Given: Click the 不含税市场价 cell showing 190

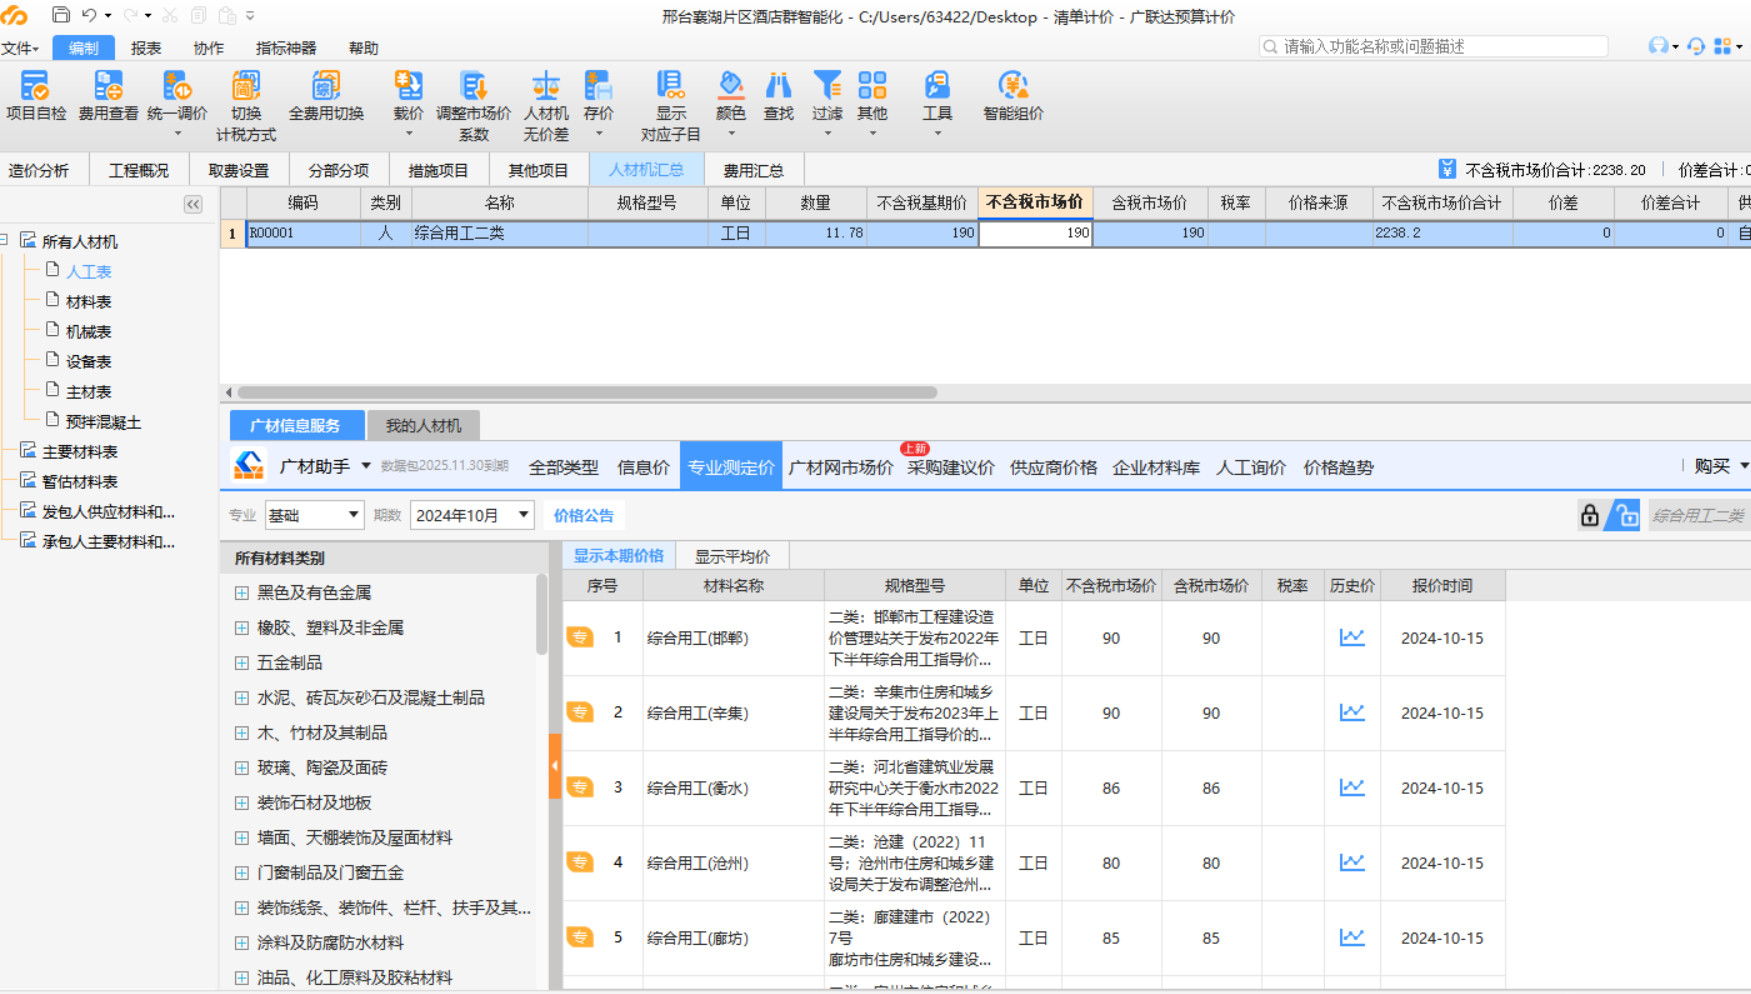Looking at the screenshot, I should 1035,233.
